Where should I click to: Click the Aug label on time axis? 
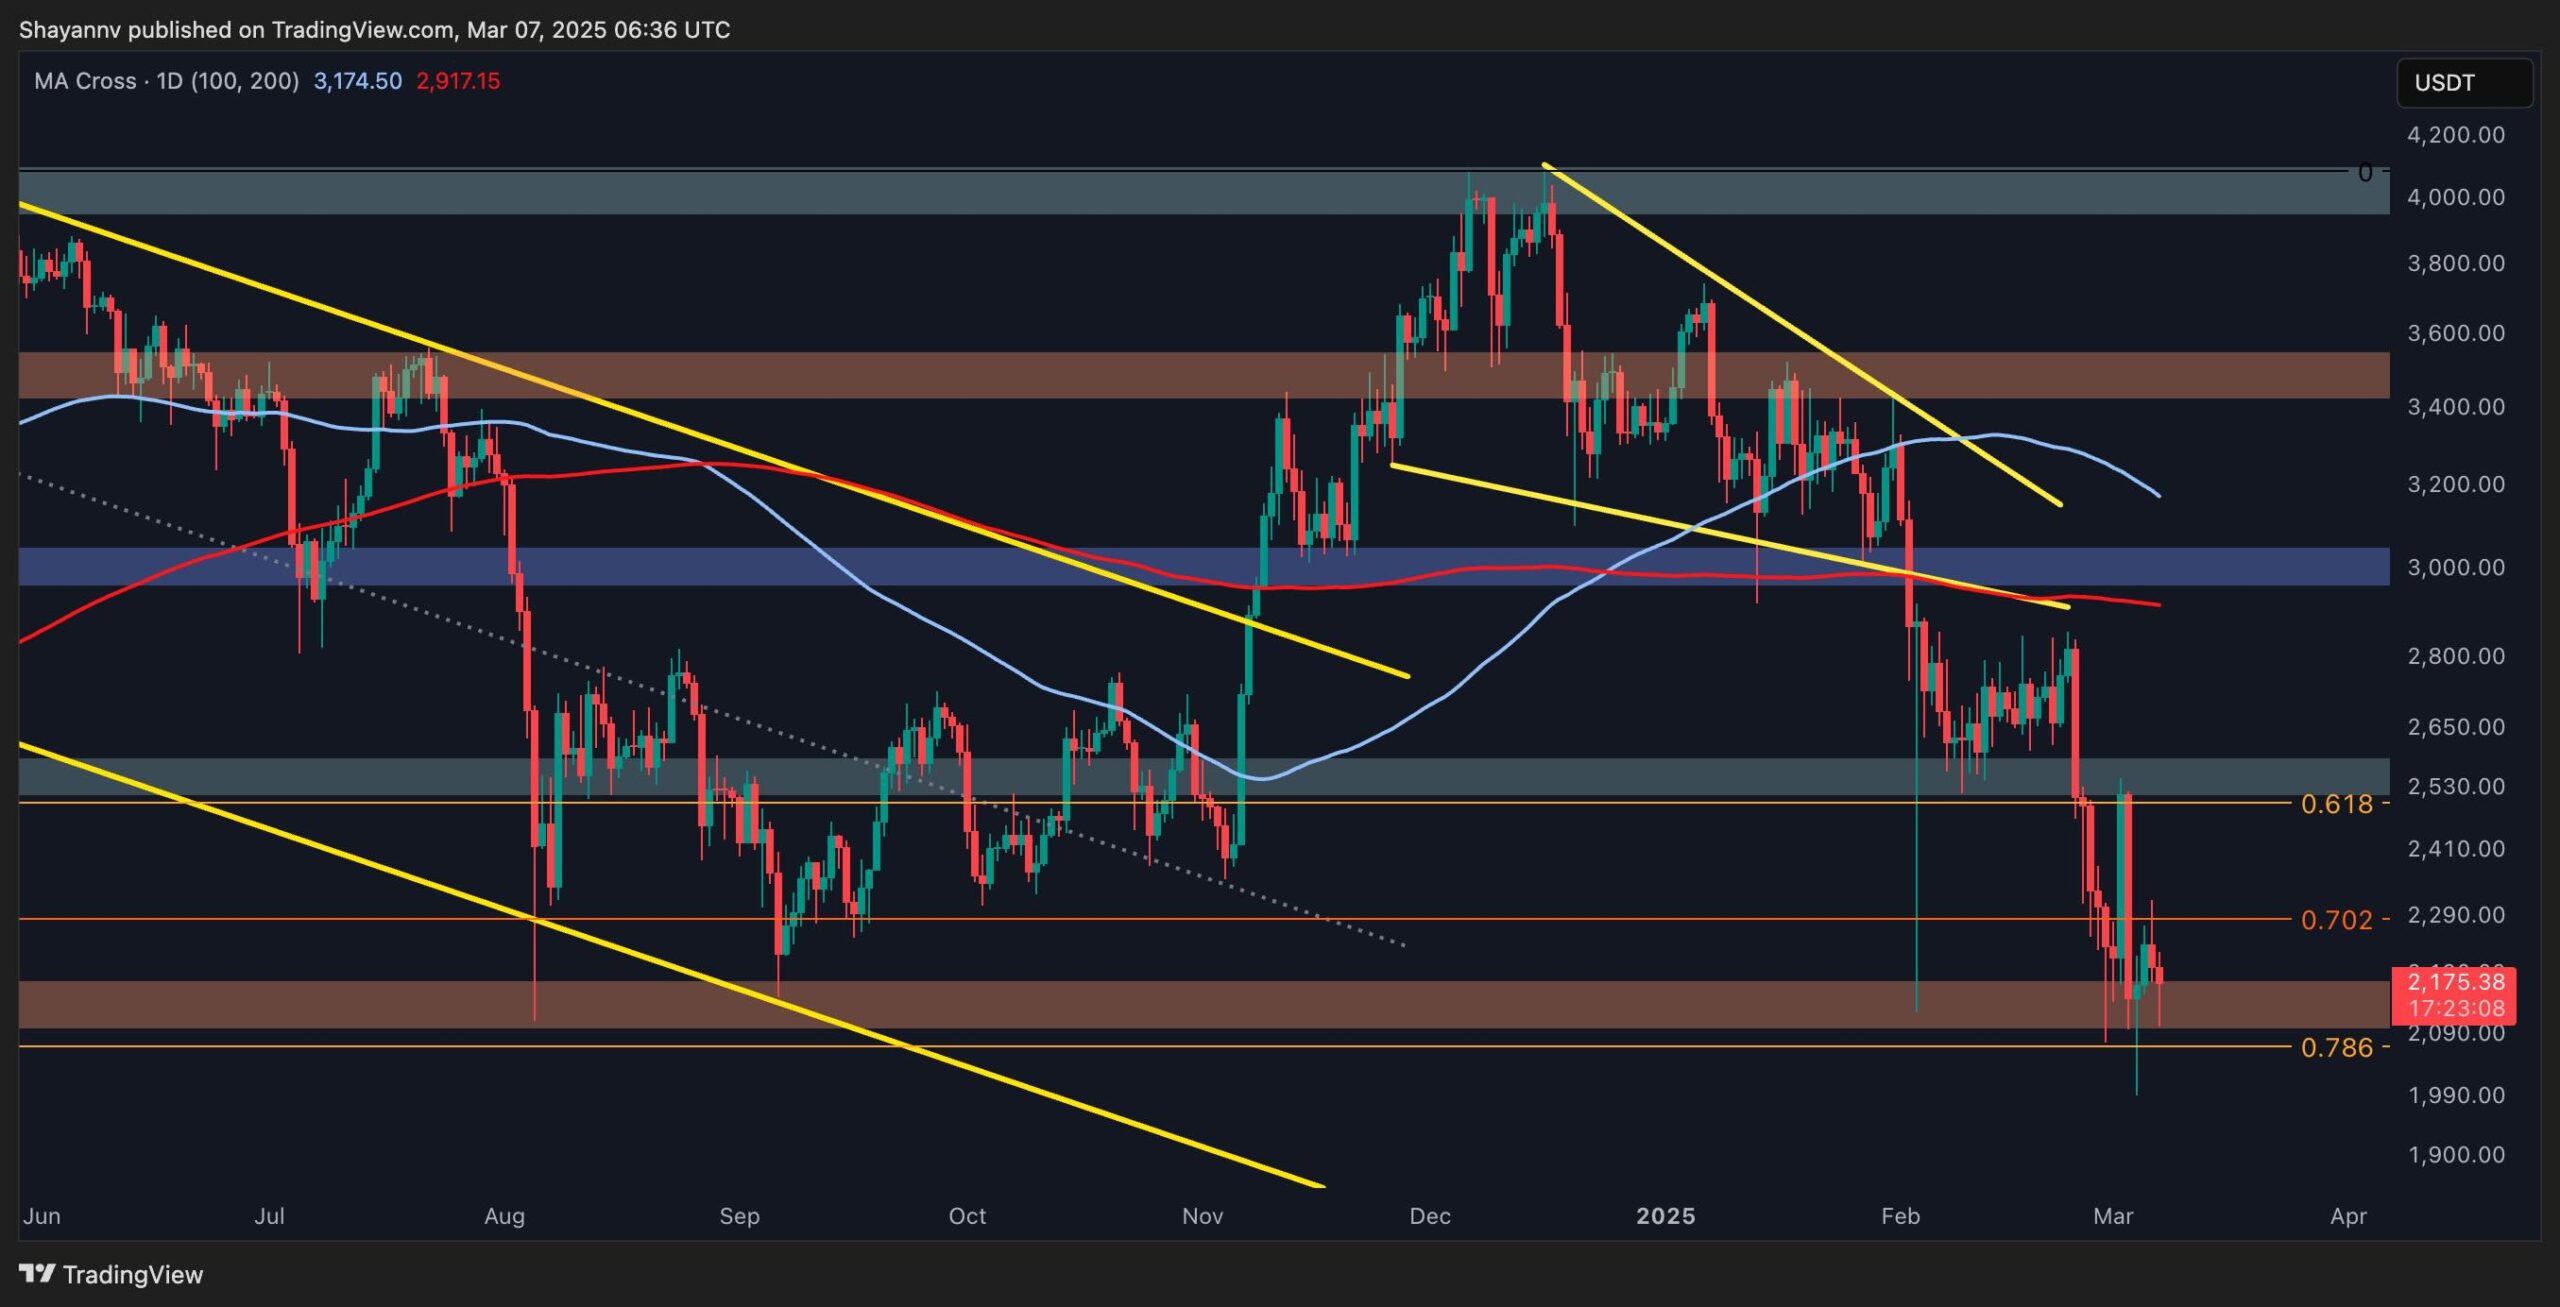point(504,1216)
